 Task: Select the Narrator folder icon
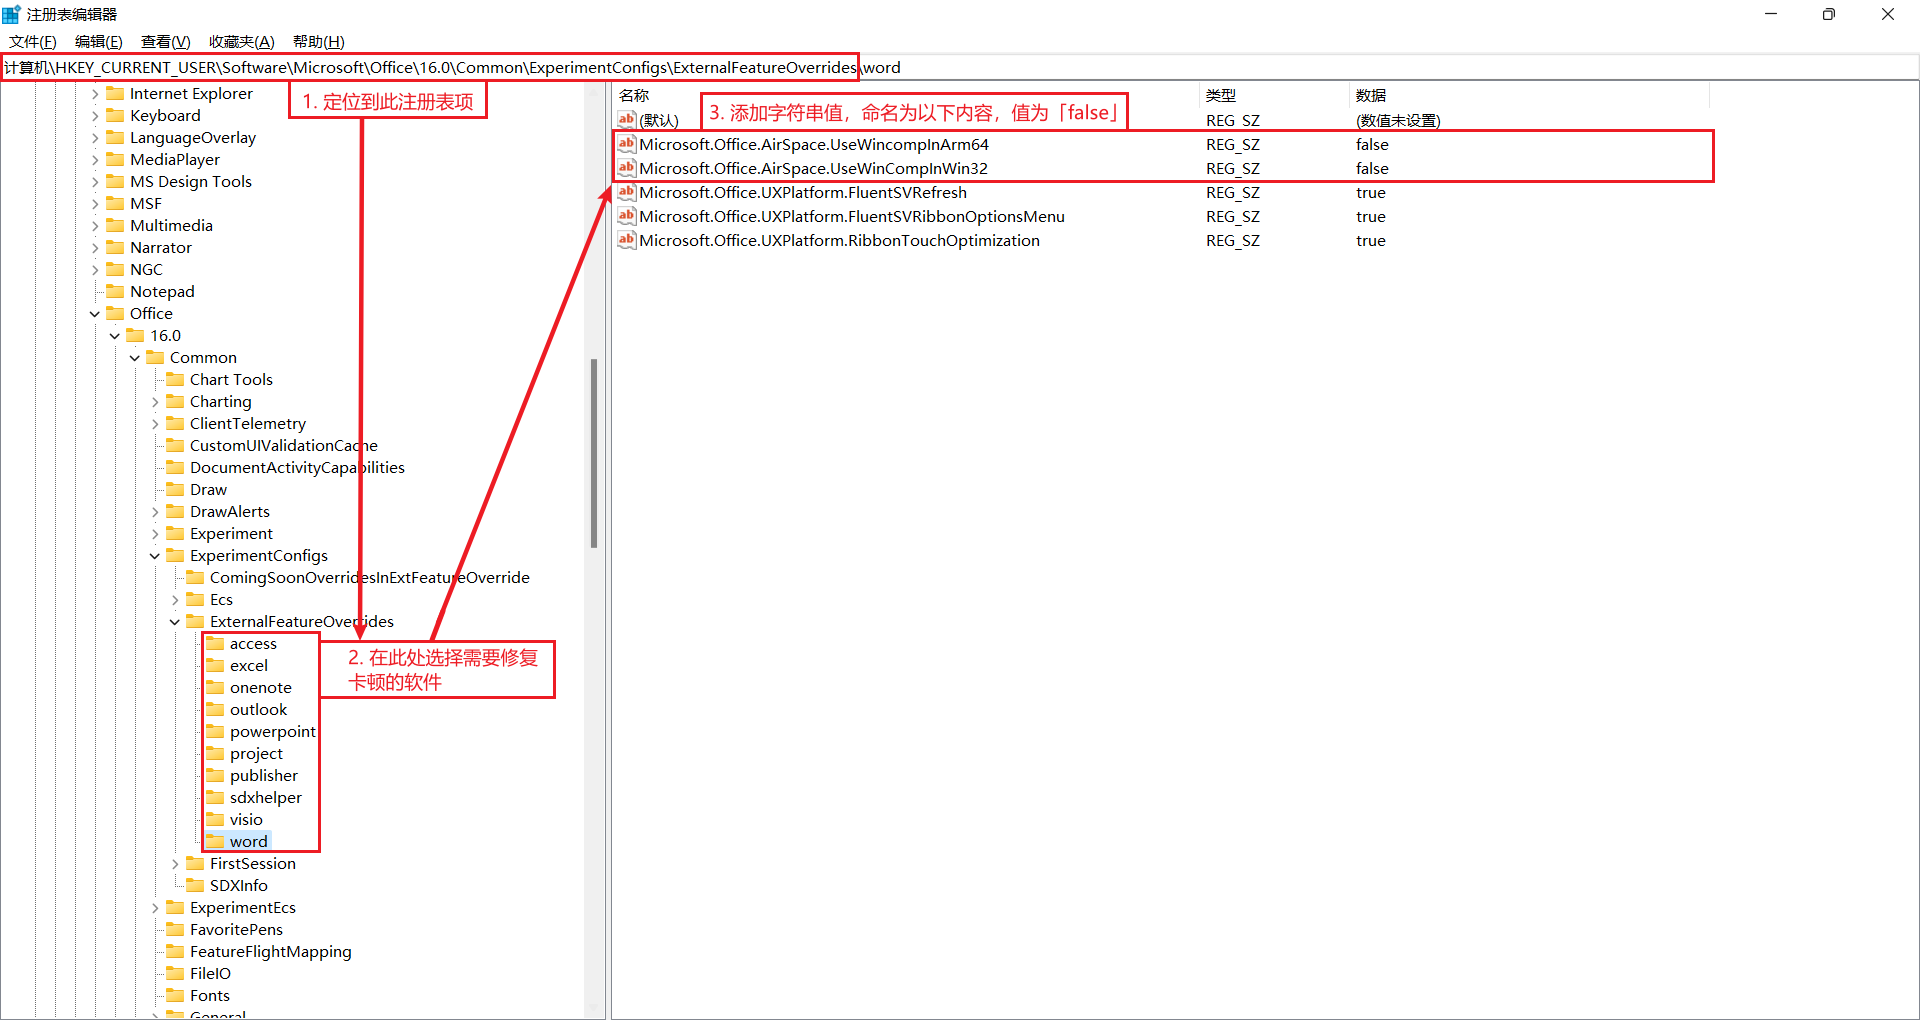pyautogui.click(x=115, y=247)
